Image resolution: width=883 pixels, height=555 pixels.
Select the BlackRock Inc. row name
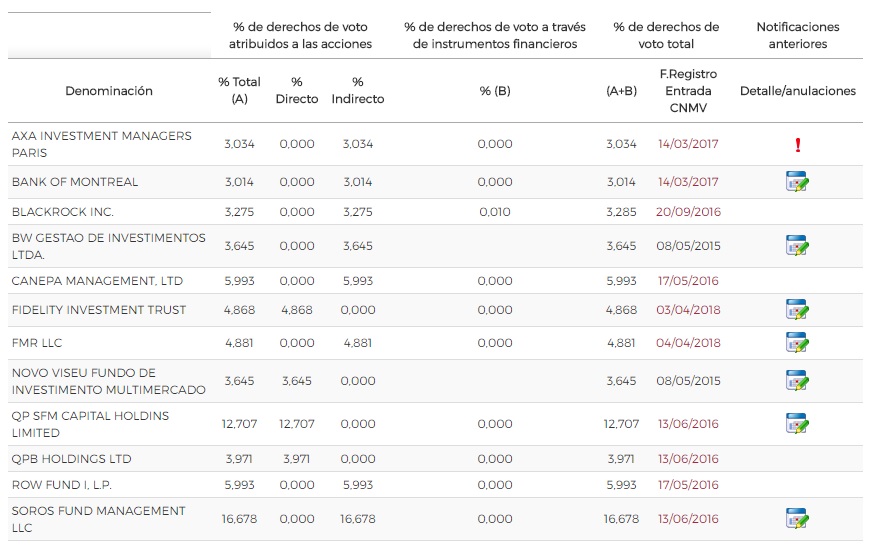tap(63, 212)
